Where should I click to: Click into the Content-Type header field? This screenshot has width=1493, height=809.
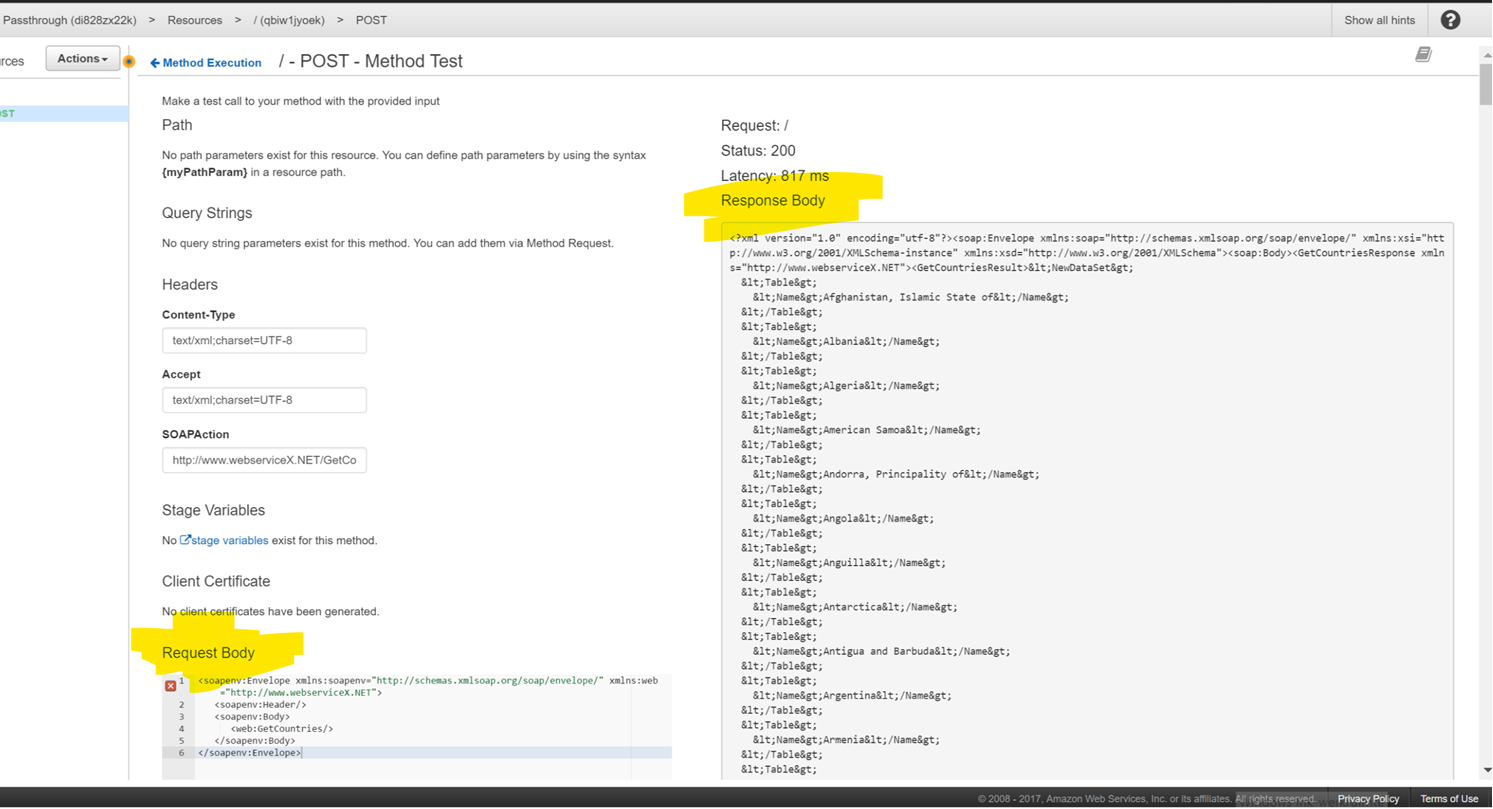click(x=264, y=340)
